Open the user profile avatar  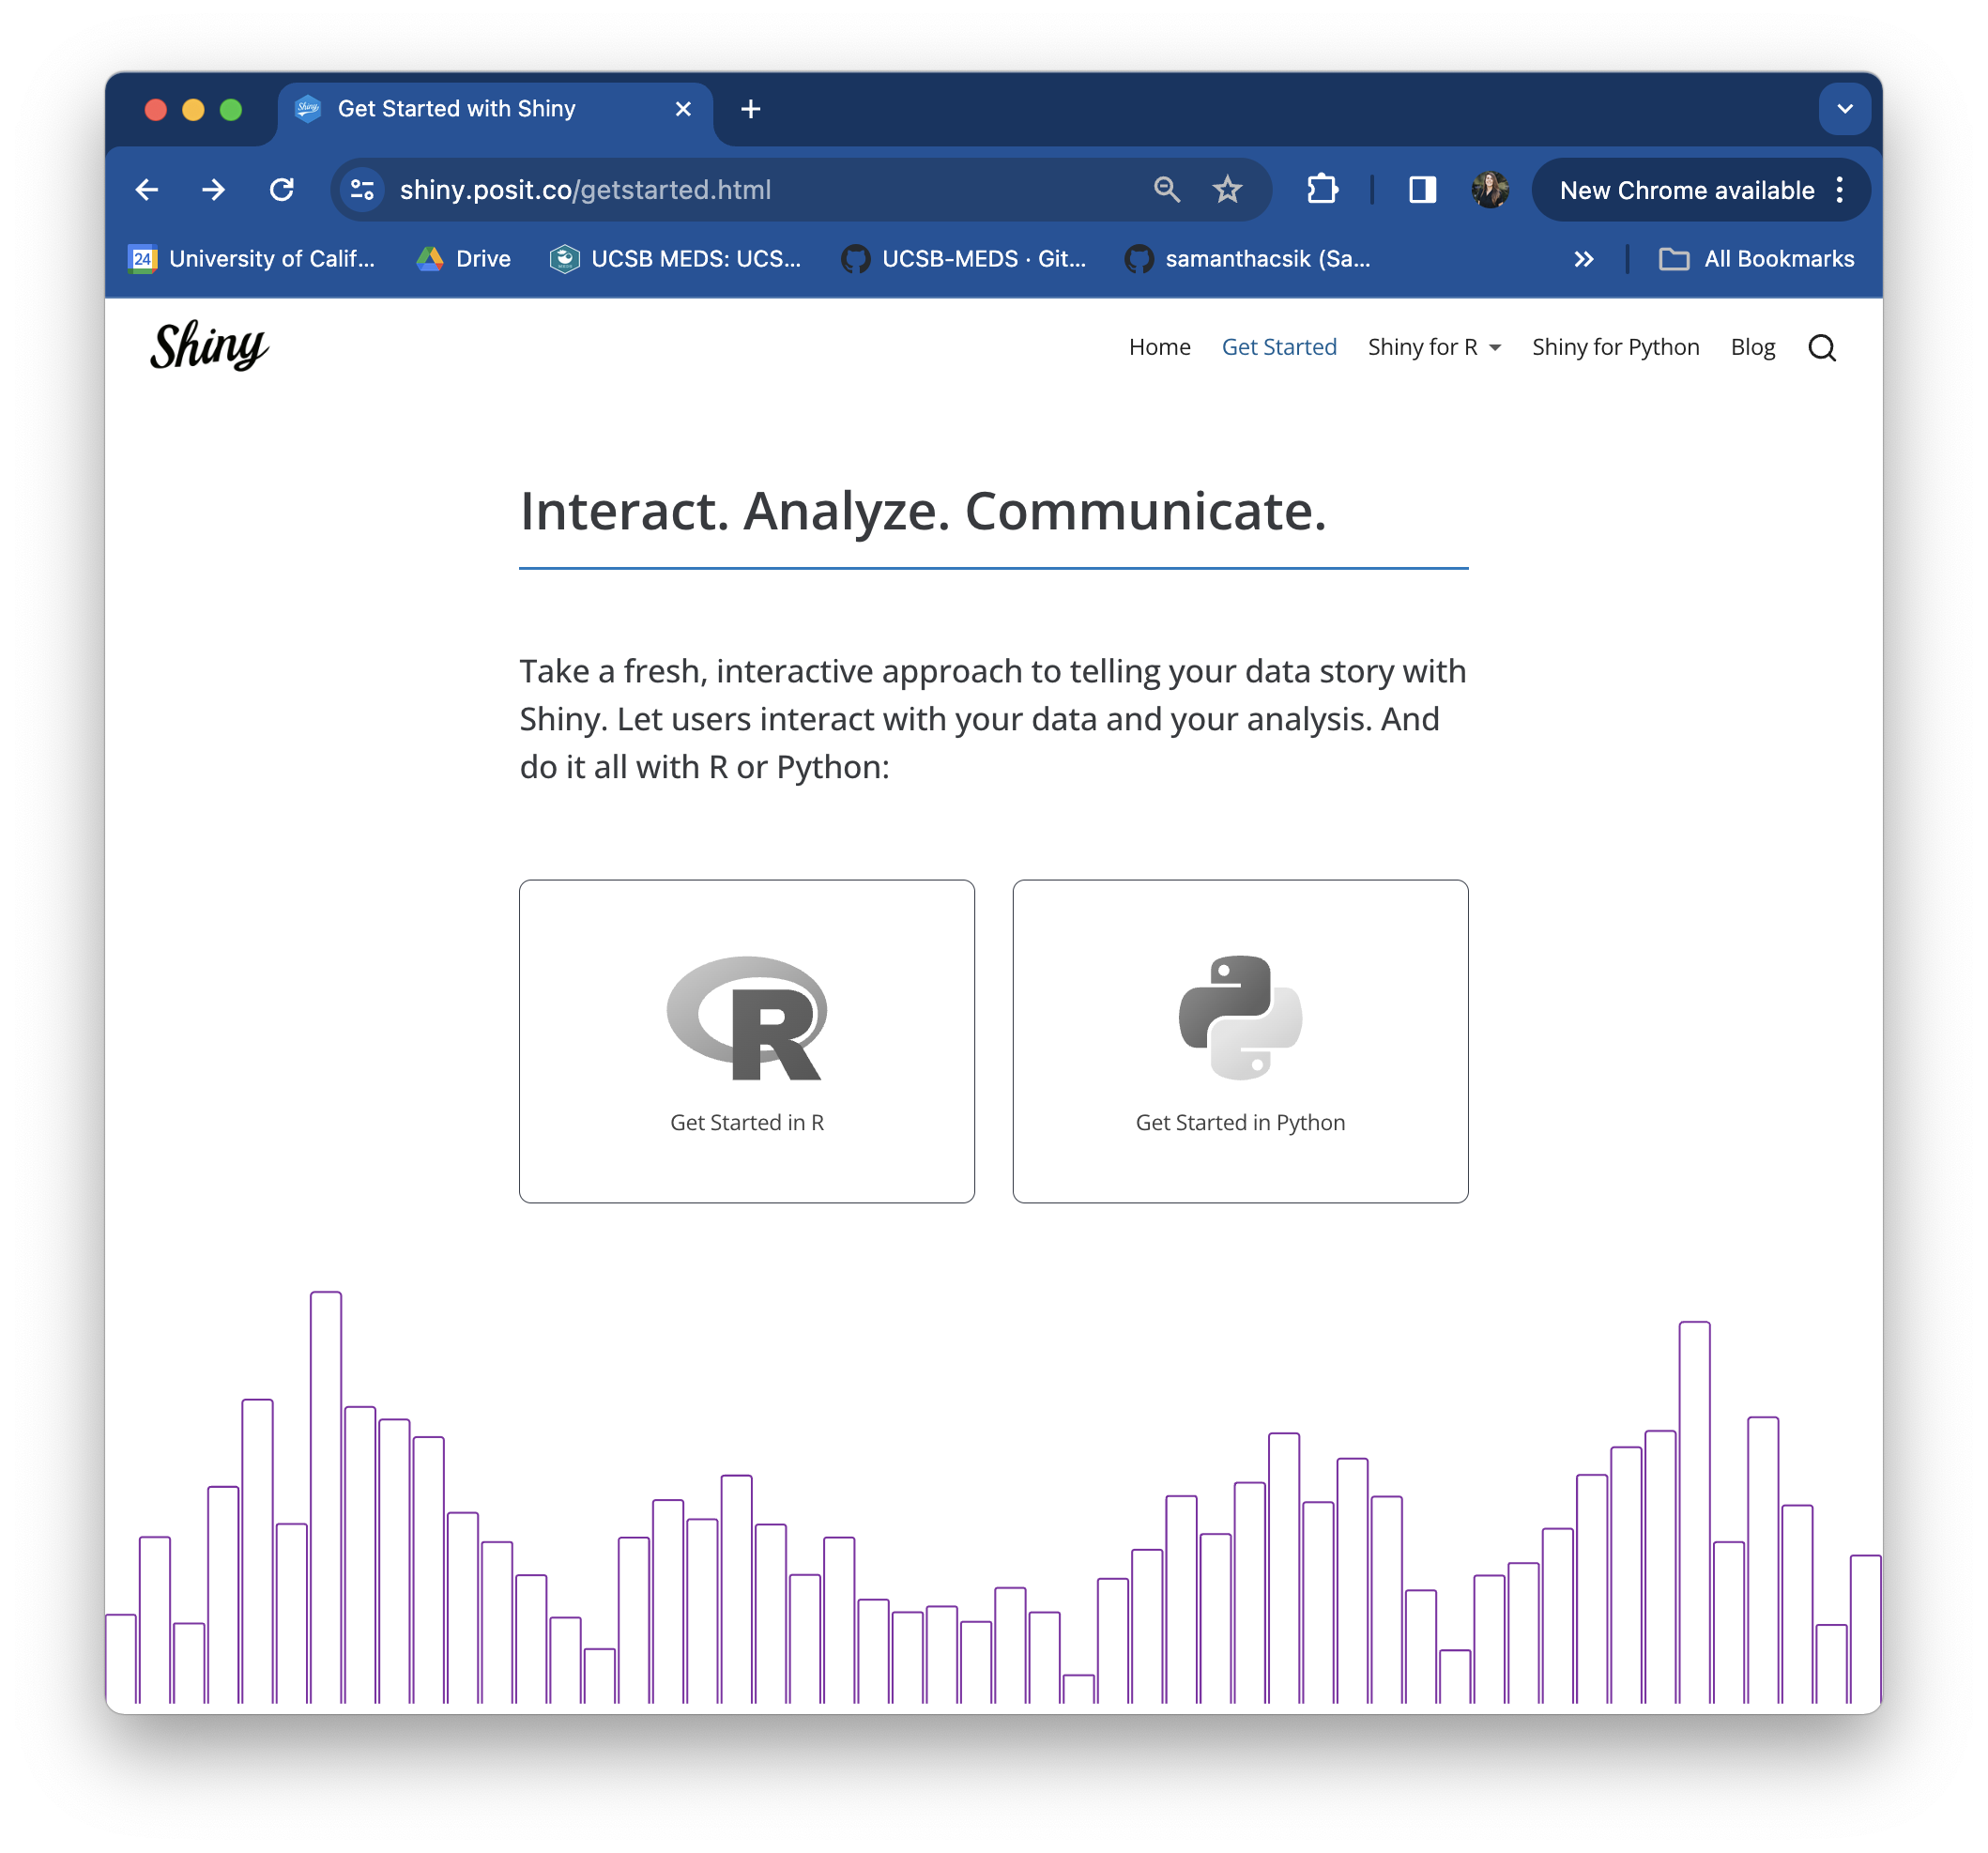click(x=1489, y=189)
